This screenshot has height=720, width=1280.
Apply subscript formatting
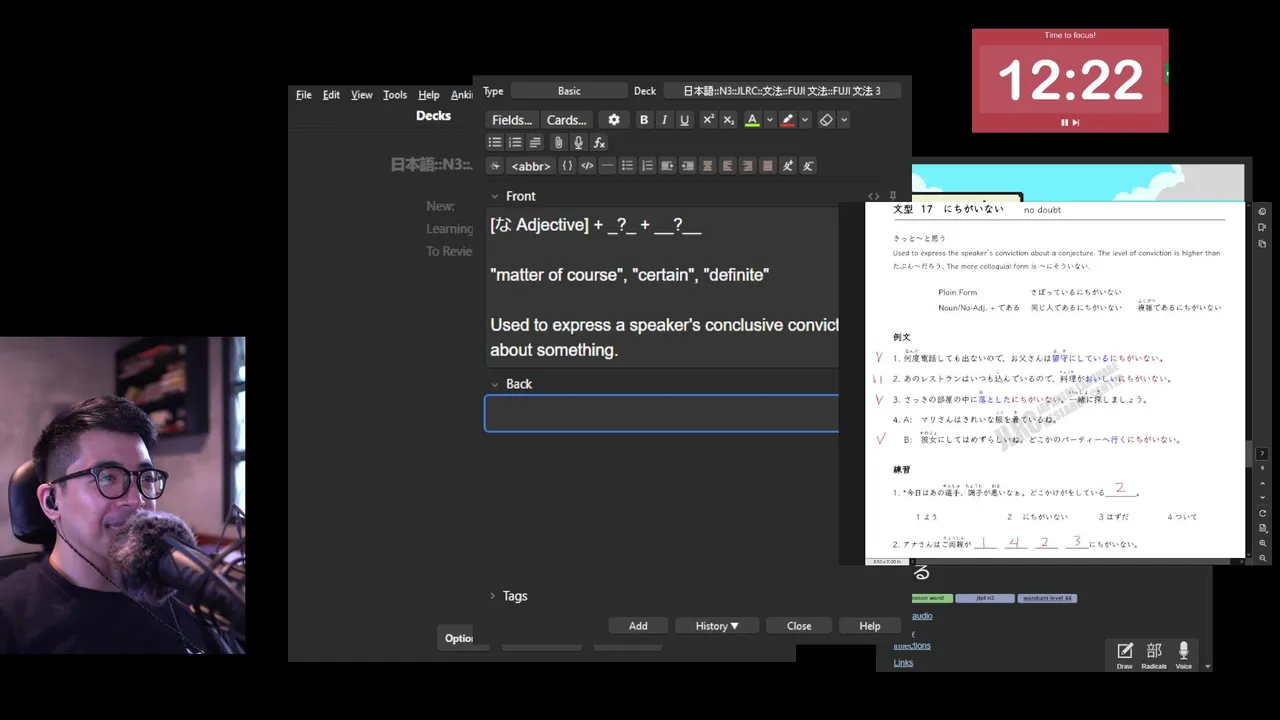[x=728, y=120]
